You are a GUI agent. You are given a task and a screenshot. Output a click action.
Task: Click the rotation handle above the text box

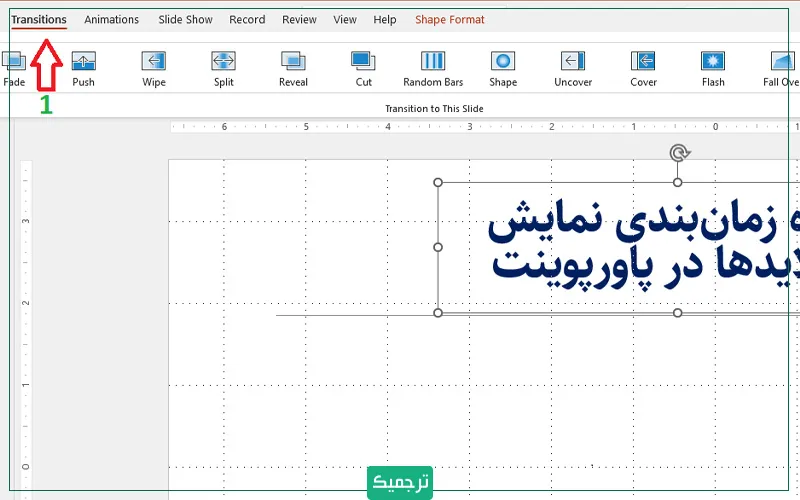(x=679, y=153)
